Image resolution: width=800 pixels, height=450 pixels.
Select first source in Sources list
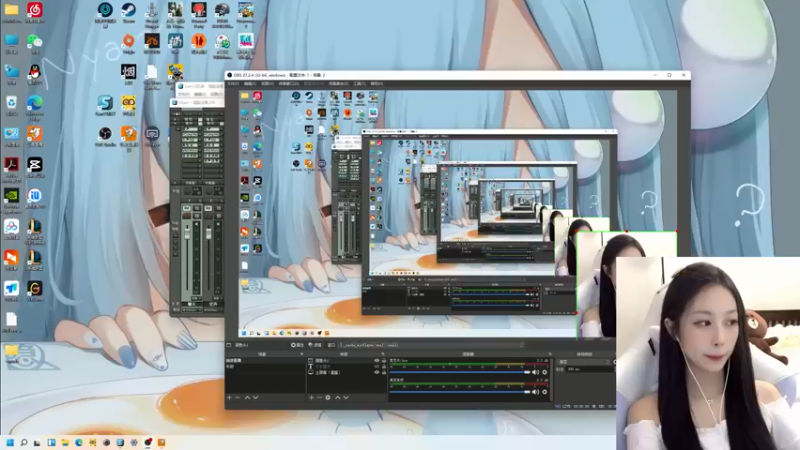point(346,361)
